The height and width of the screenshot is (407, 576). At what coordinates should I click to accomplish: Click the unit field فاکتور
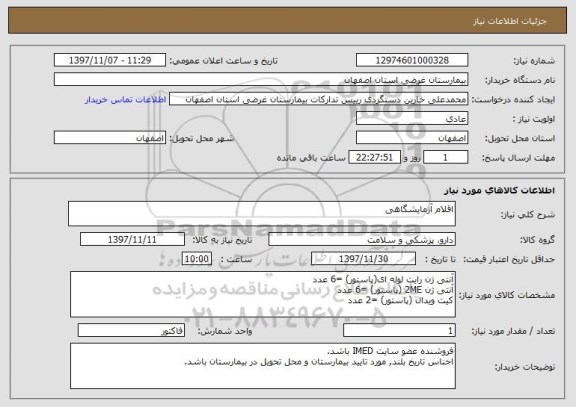click(131, 331)
